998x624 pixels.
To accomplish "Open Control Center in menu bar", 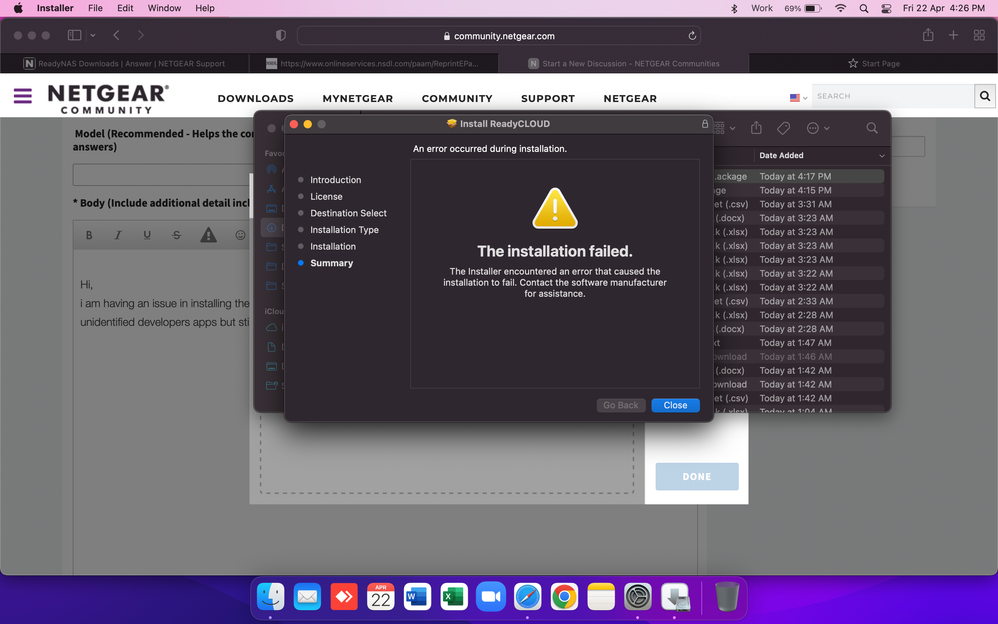I will click(886, 8).
